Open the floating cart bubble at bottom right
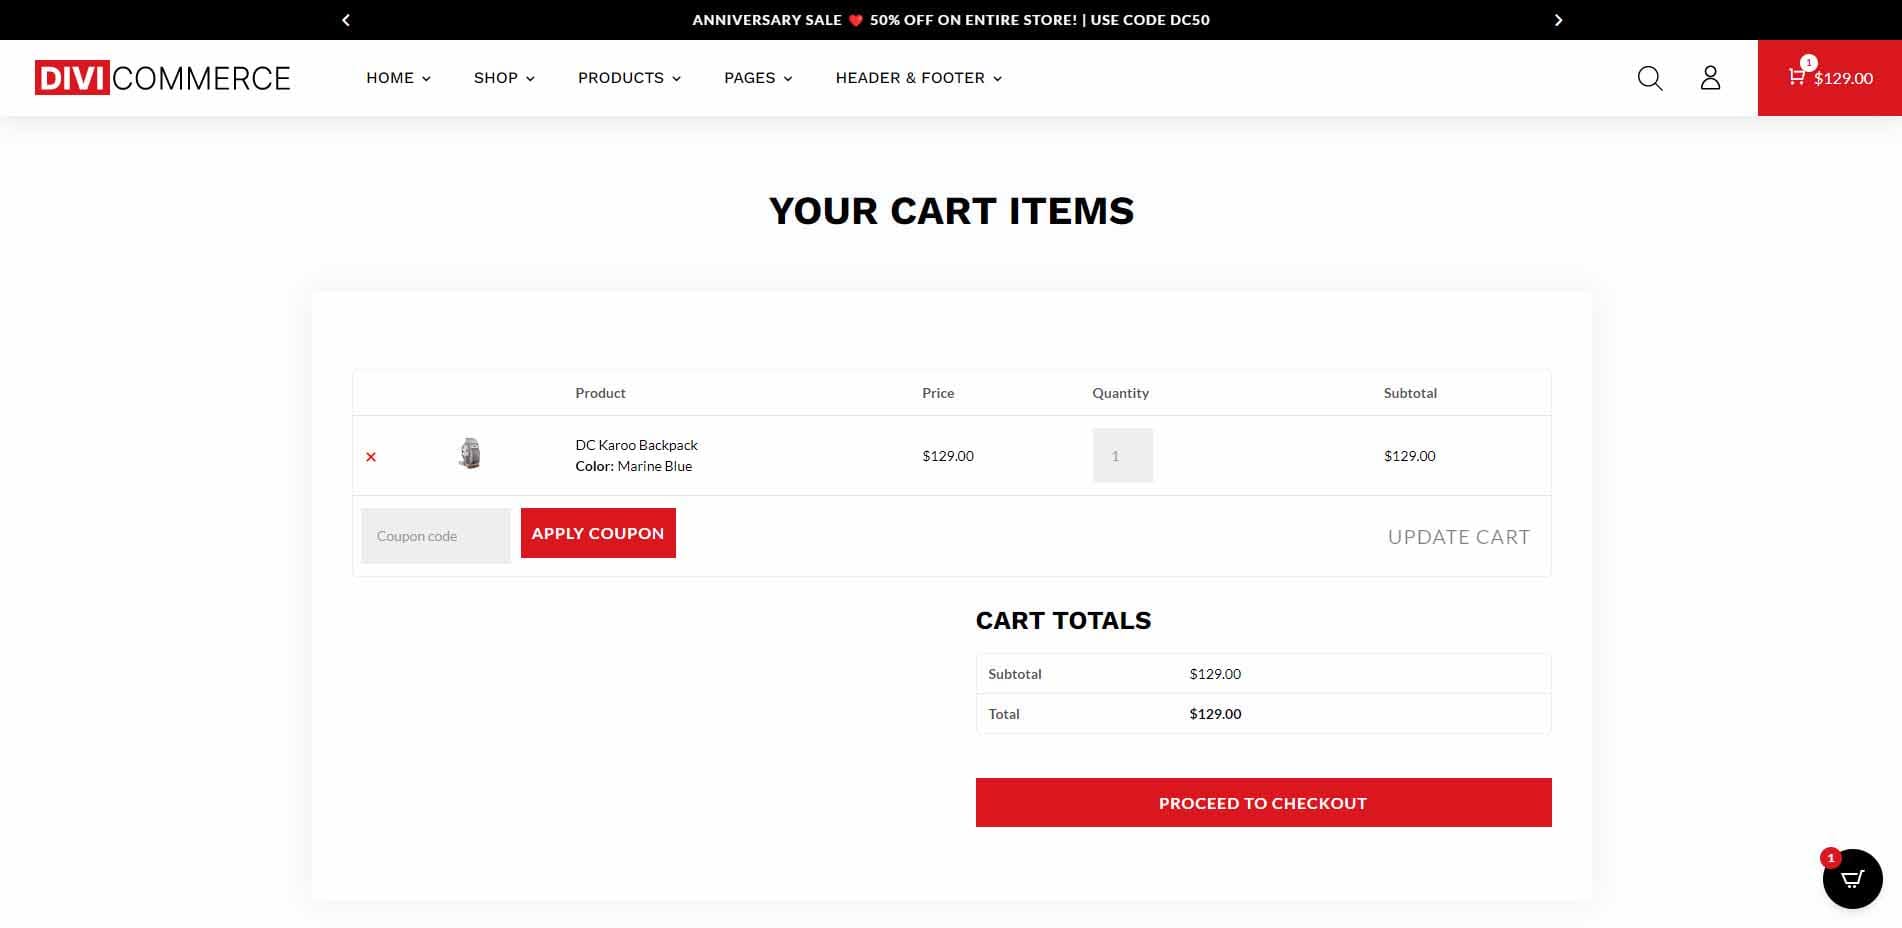This screenshot has width=1902, height=928. point(1851,879)
